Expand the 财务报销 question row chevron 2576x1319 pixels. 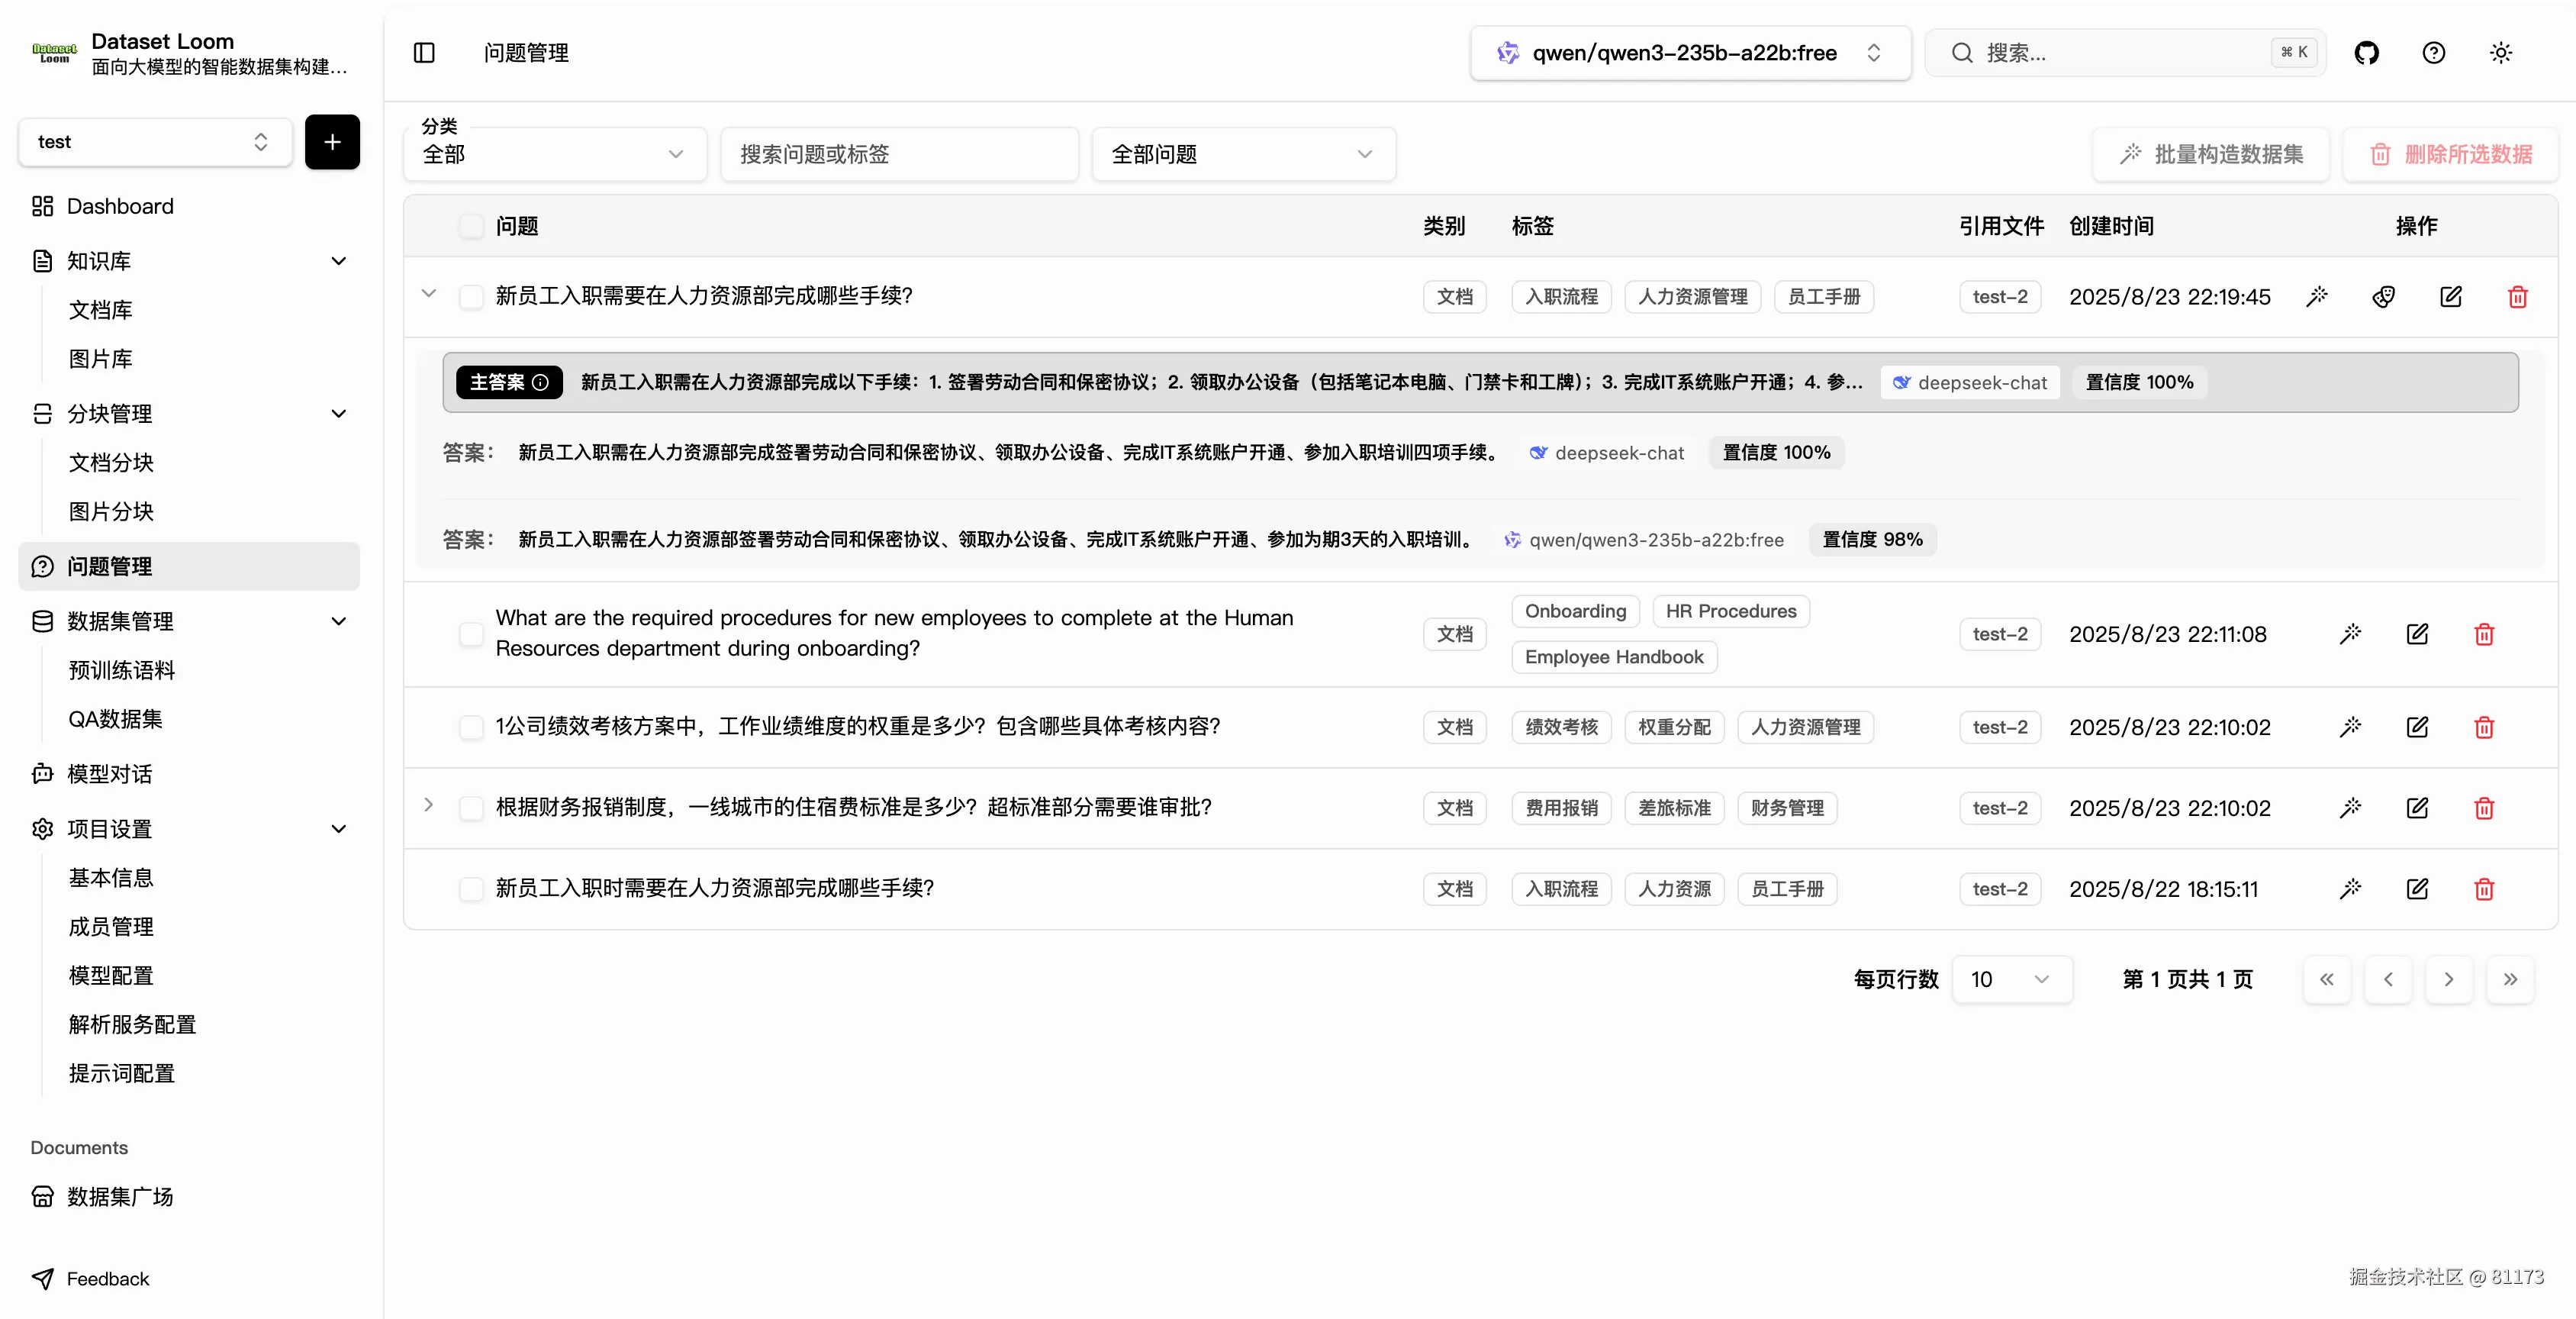[429, 806]
